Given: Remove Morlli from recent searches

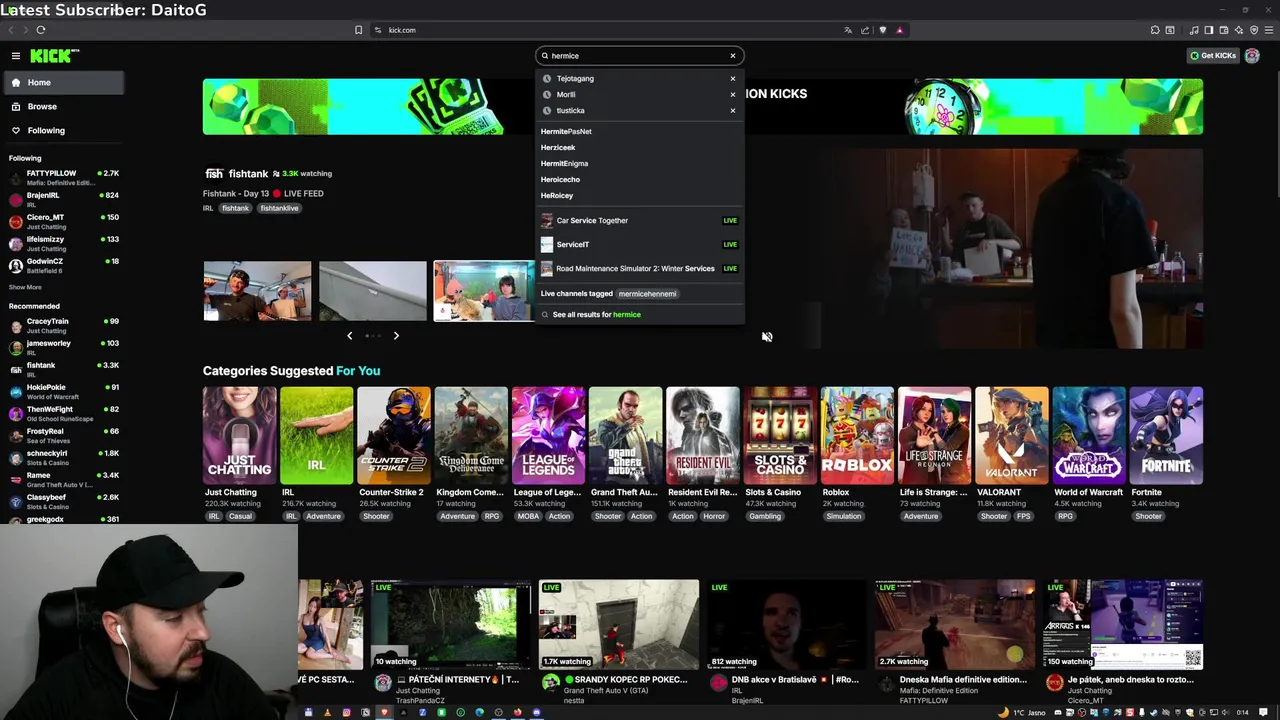Looking at the screenshot, I should 733,94.
